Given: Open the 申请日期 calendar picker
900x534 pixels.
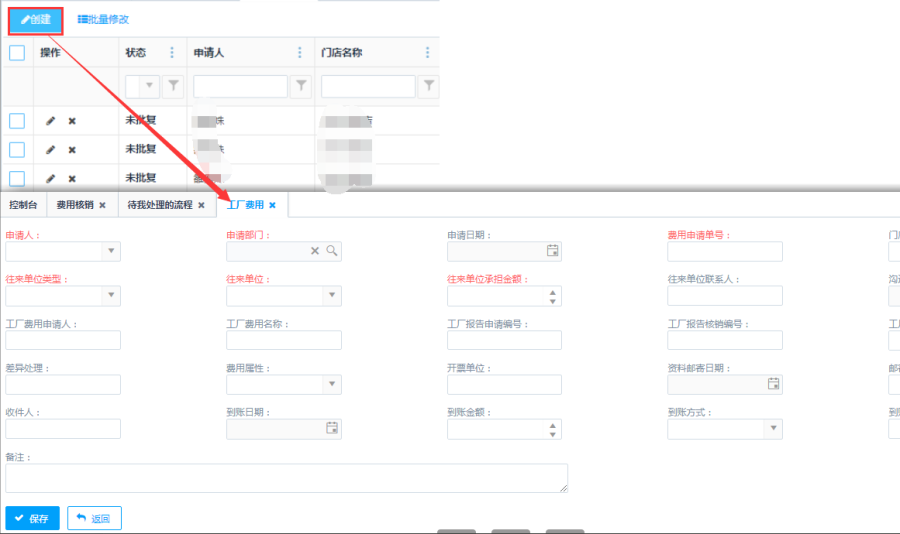Looking at the screenshot, I should point(552,251).
